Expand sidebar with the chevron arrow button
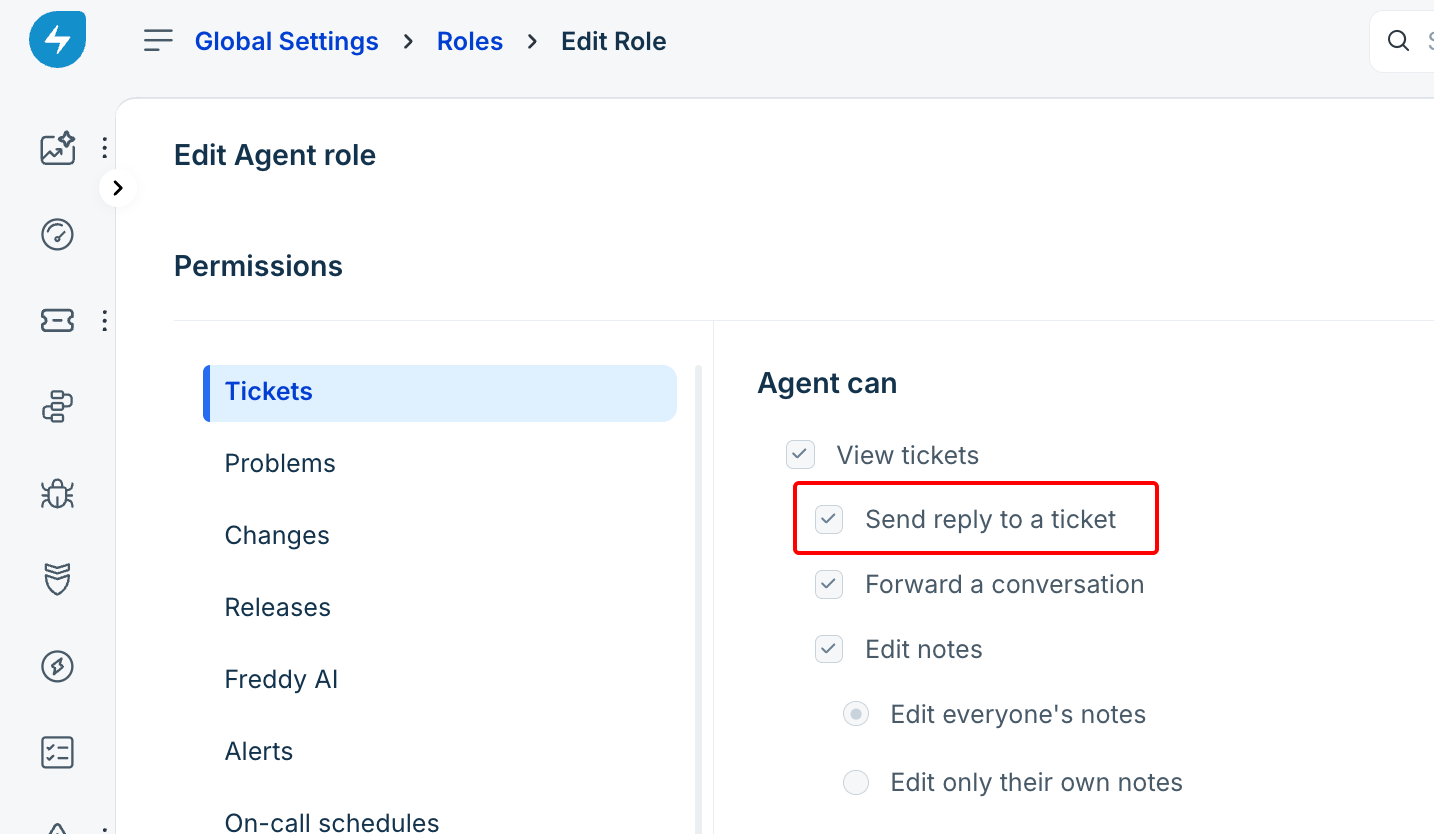Viewport: 1434px width, 834px height. 118,188
